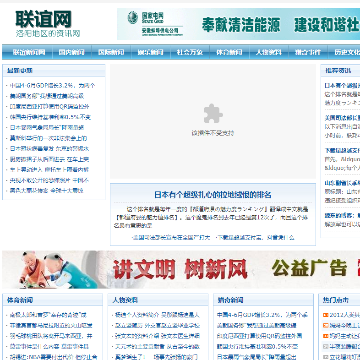Open the 娱乐新闻 navigation tab
The width and height of the screenshot is (360, 360).
coord(150,52)
